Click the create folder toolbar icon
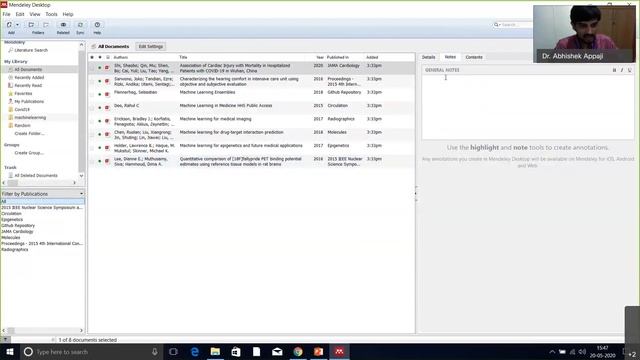Image resolution: width=640 pixels, height=360 pixels. (31, 25)
